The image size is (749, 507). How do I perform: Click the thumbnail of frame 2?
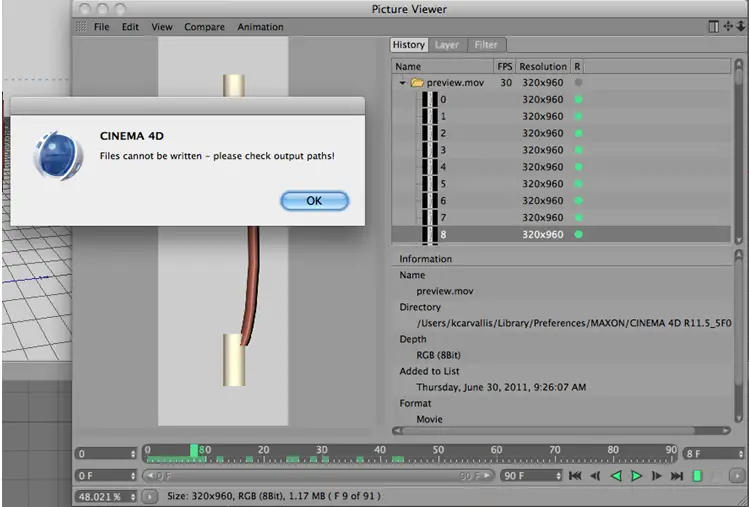(x=430, y=133)
